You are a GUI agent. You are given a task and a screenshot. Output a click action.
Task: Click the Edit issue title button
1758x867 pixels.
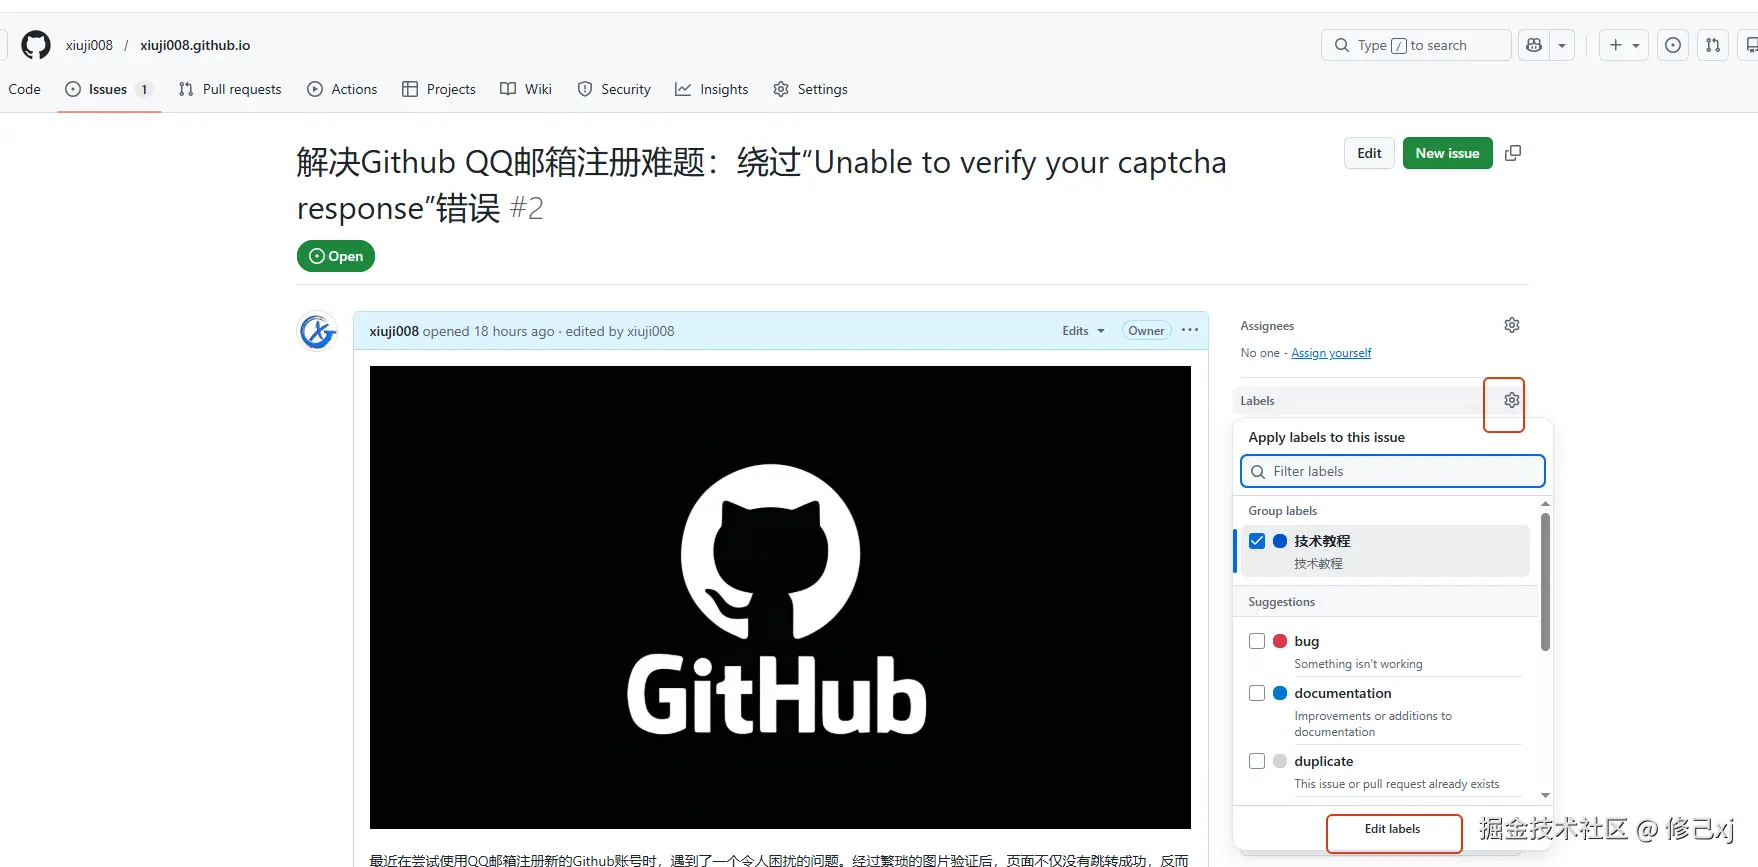pyautogui.click(x=1369, y=153)
